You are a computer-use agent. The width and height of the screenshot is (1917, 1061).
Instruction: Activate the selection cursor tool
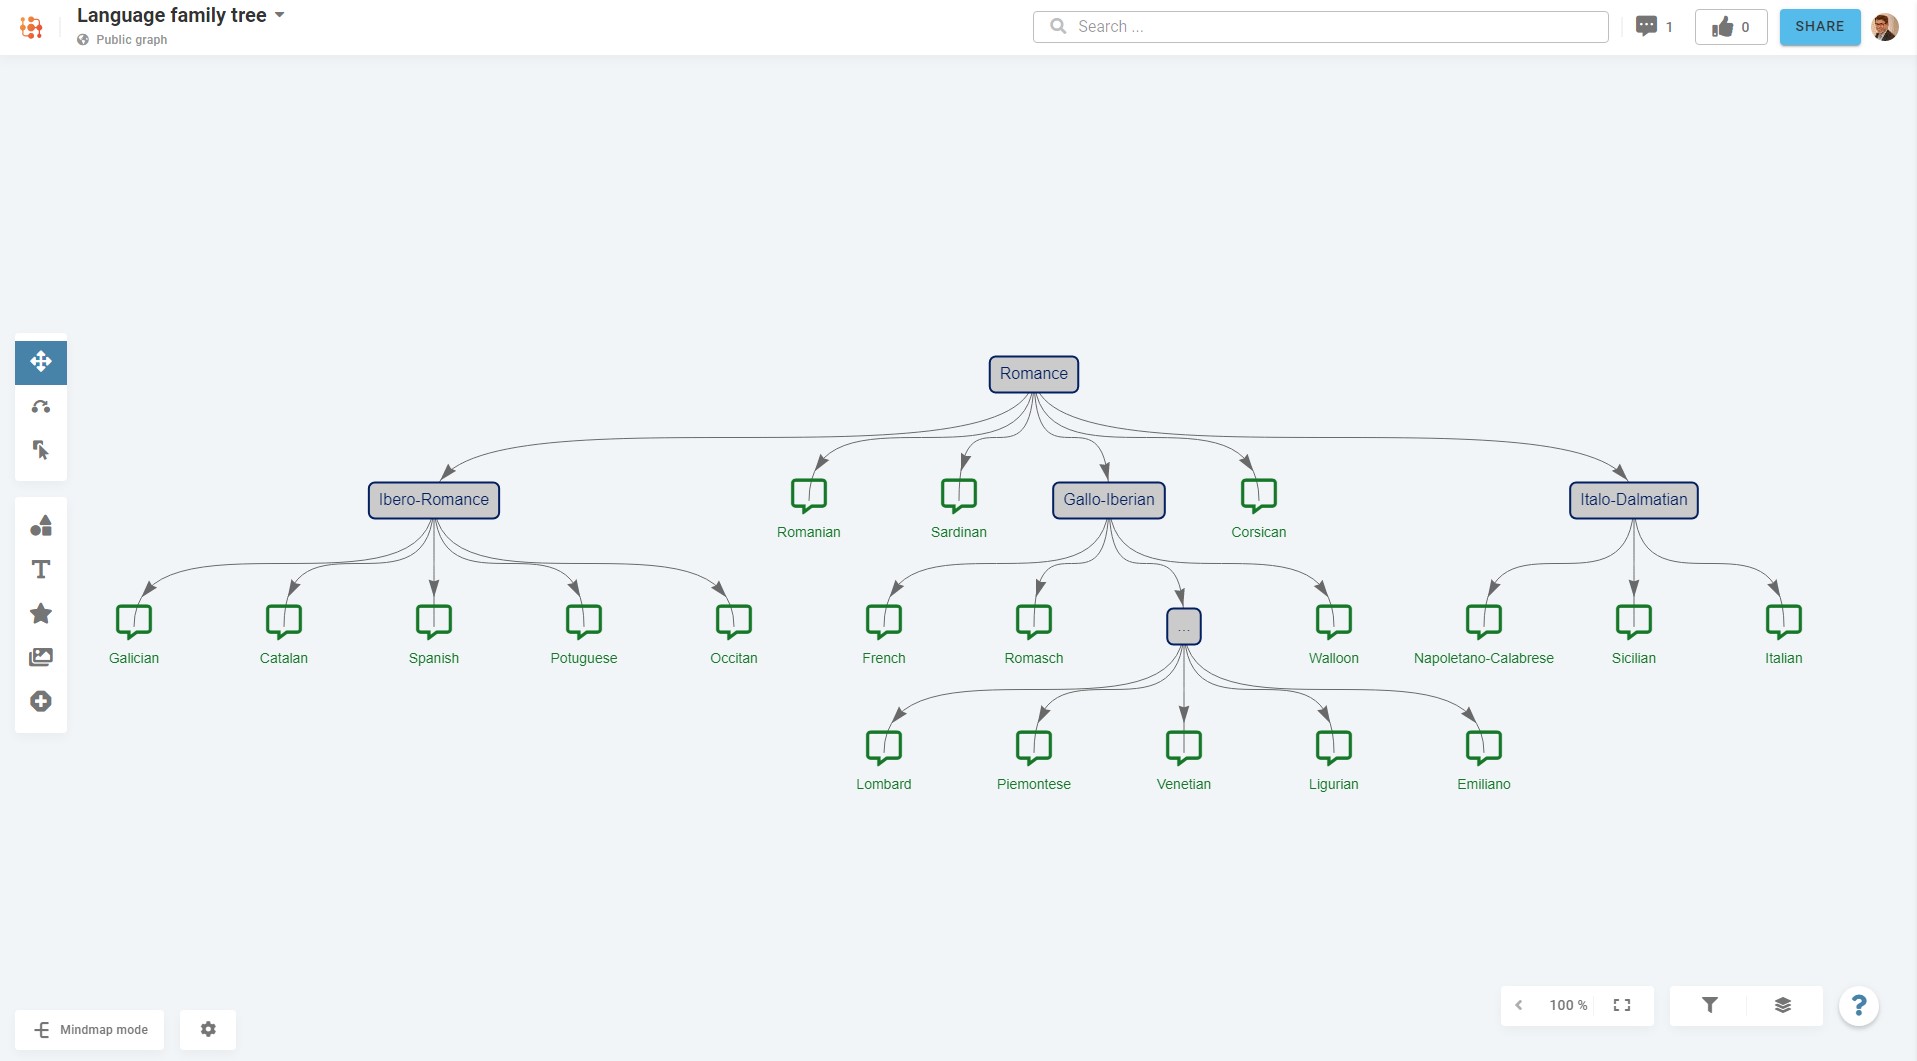pos(40,450)
